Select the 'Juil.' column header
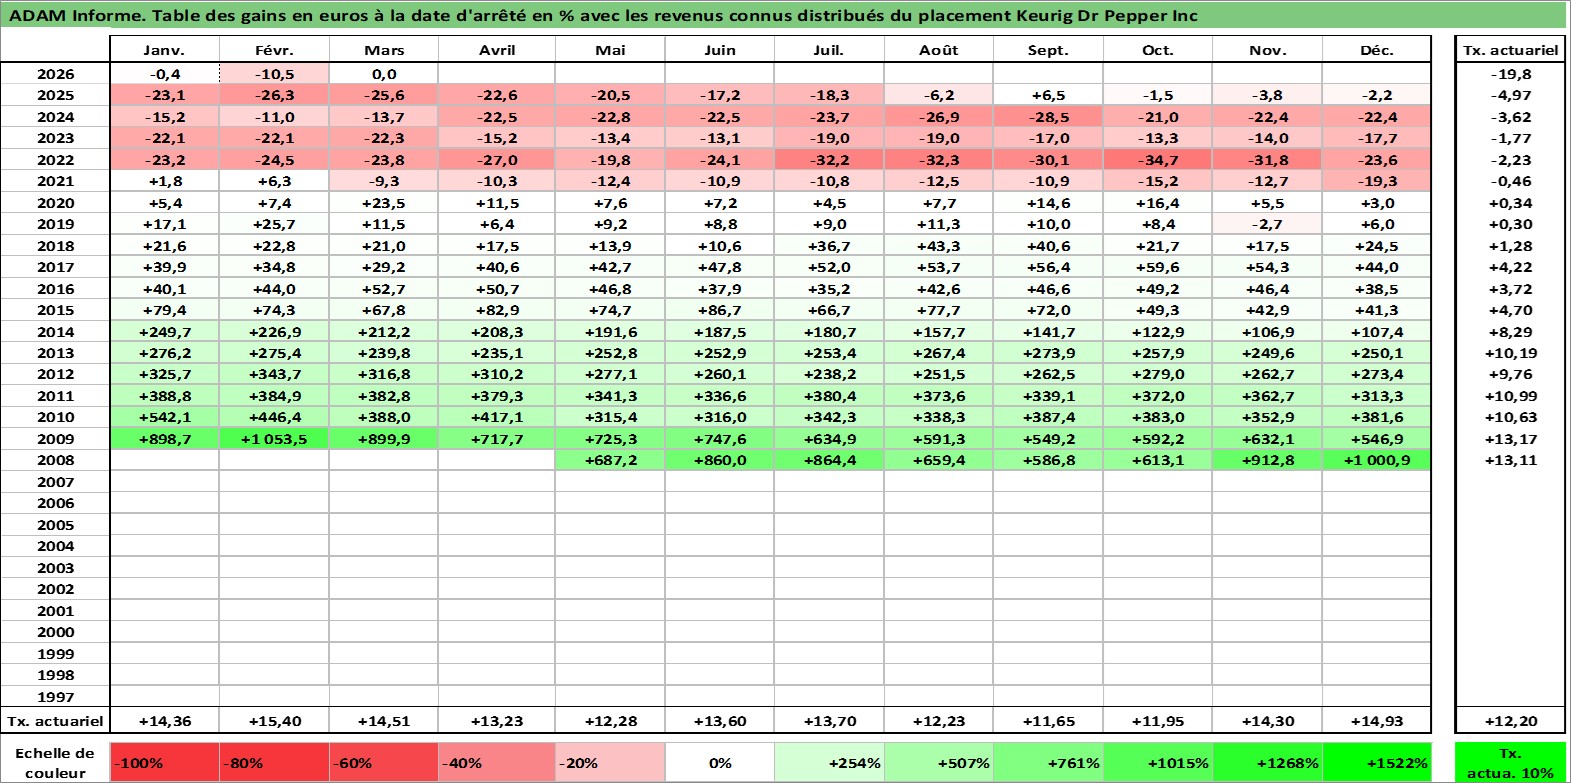Image resolution: width=1571 pixels, height=783 pixels. click(829, 50)
